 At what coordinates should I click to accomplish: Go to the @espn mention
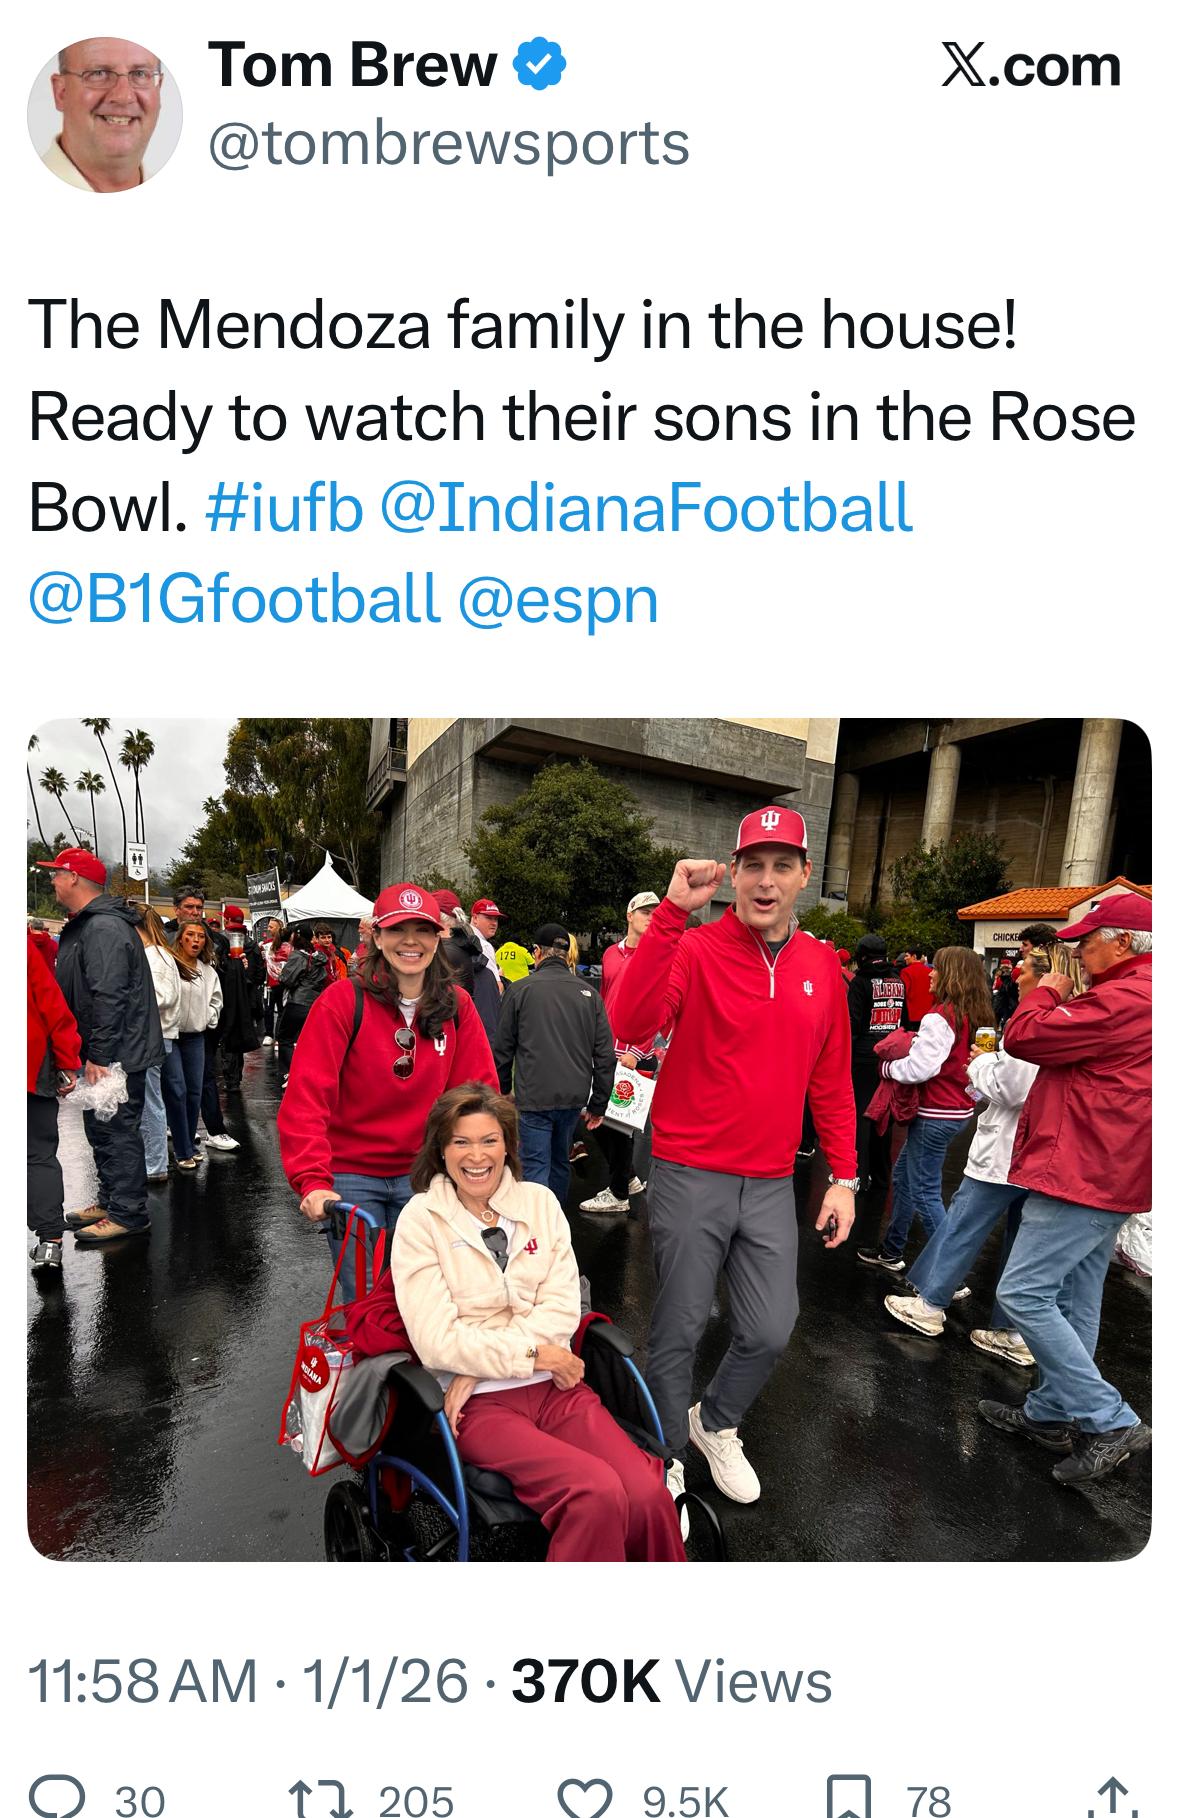pos(558,598)
